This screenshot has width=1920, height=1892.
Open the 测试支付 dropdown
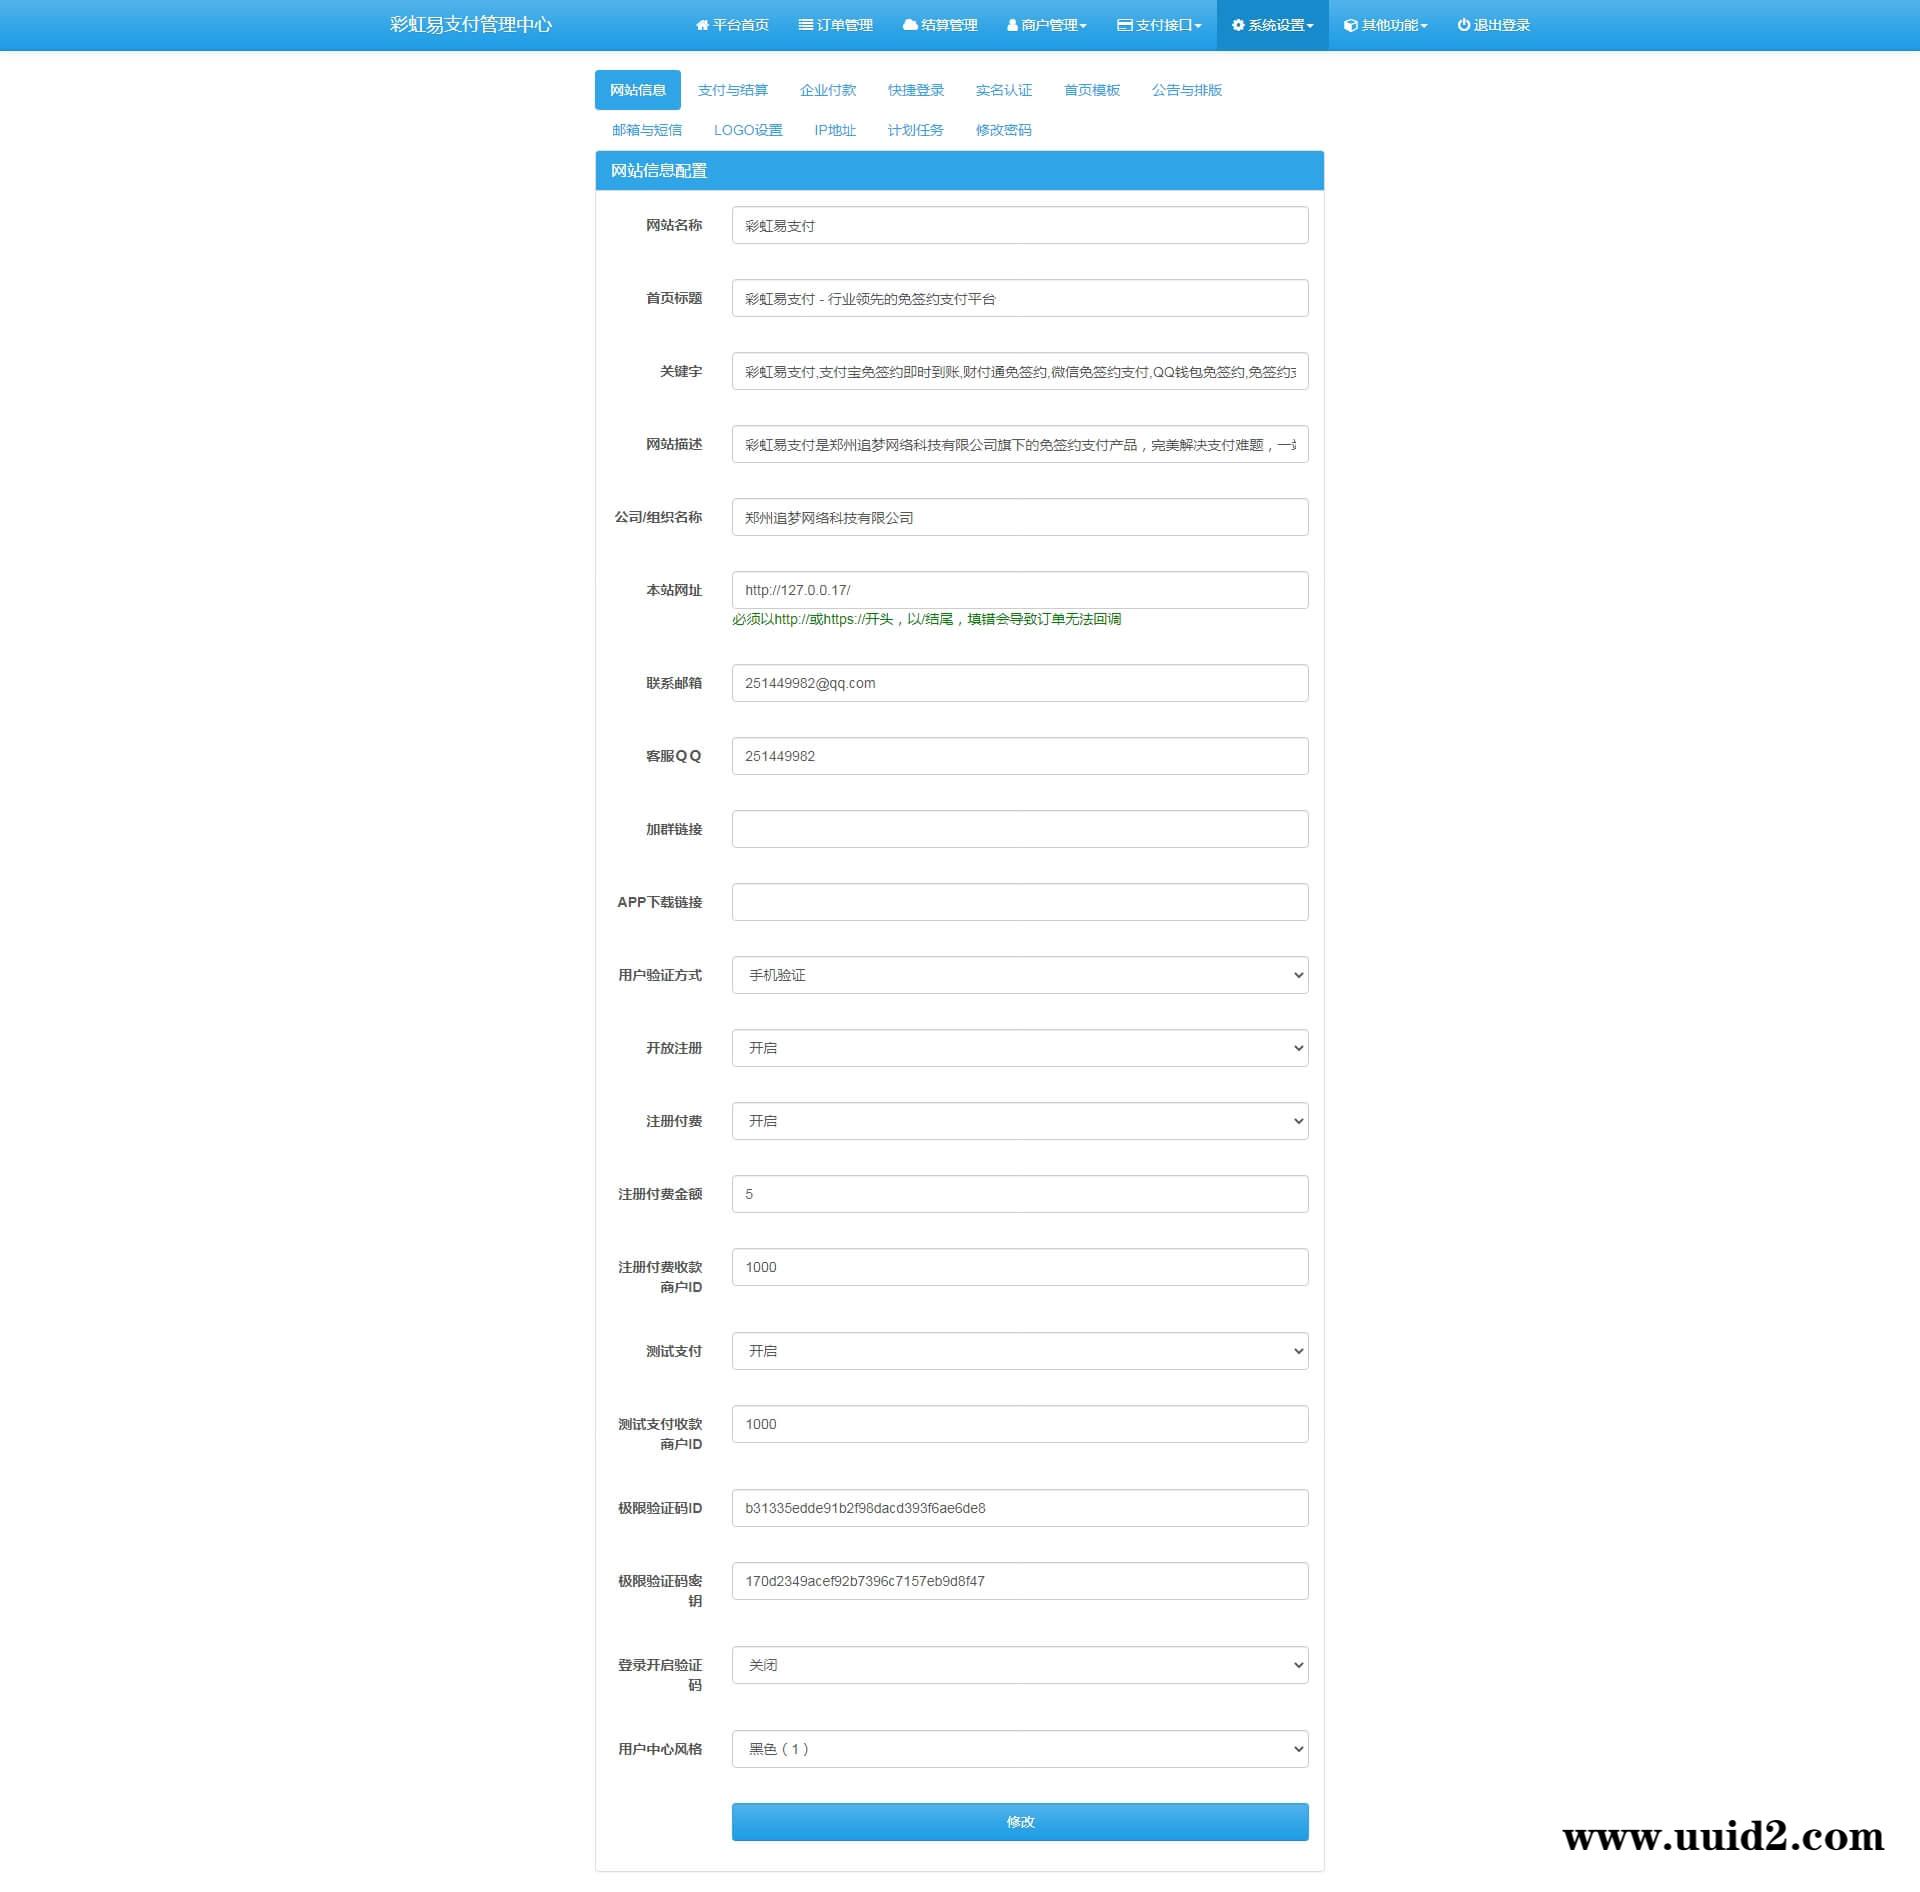point(1019,1351)
